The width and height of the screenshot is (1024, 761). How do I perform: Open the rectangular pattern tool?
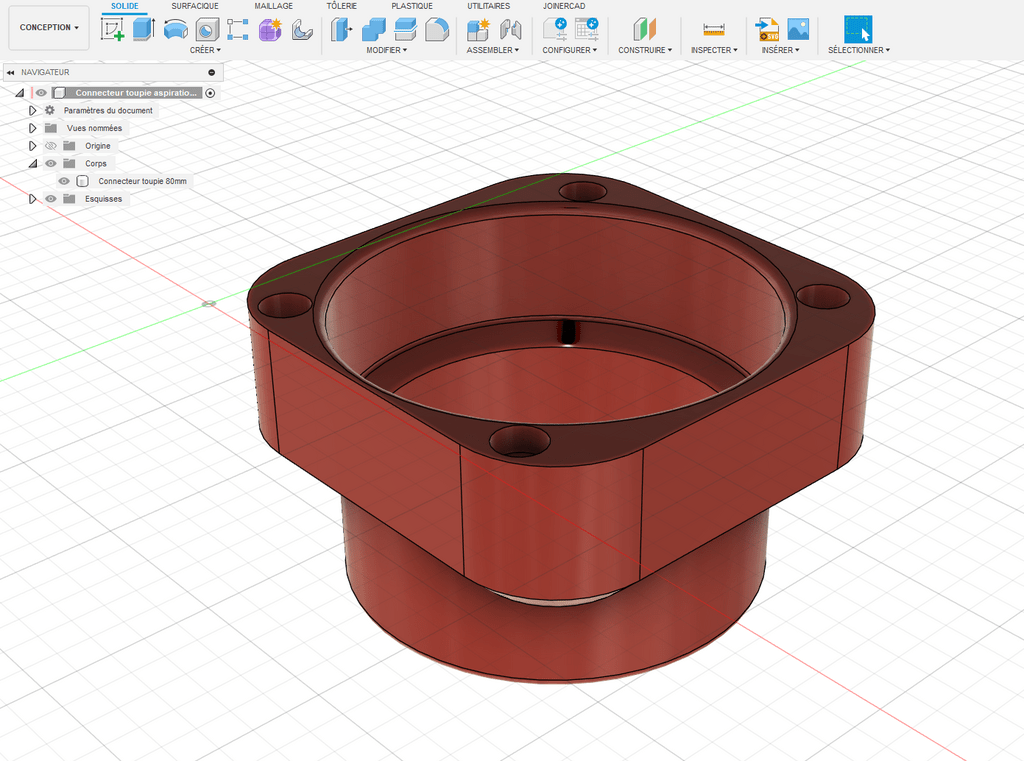coord(238,29)
